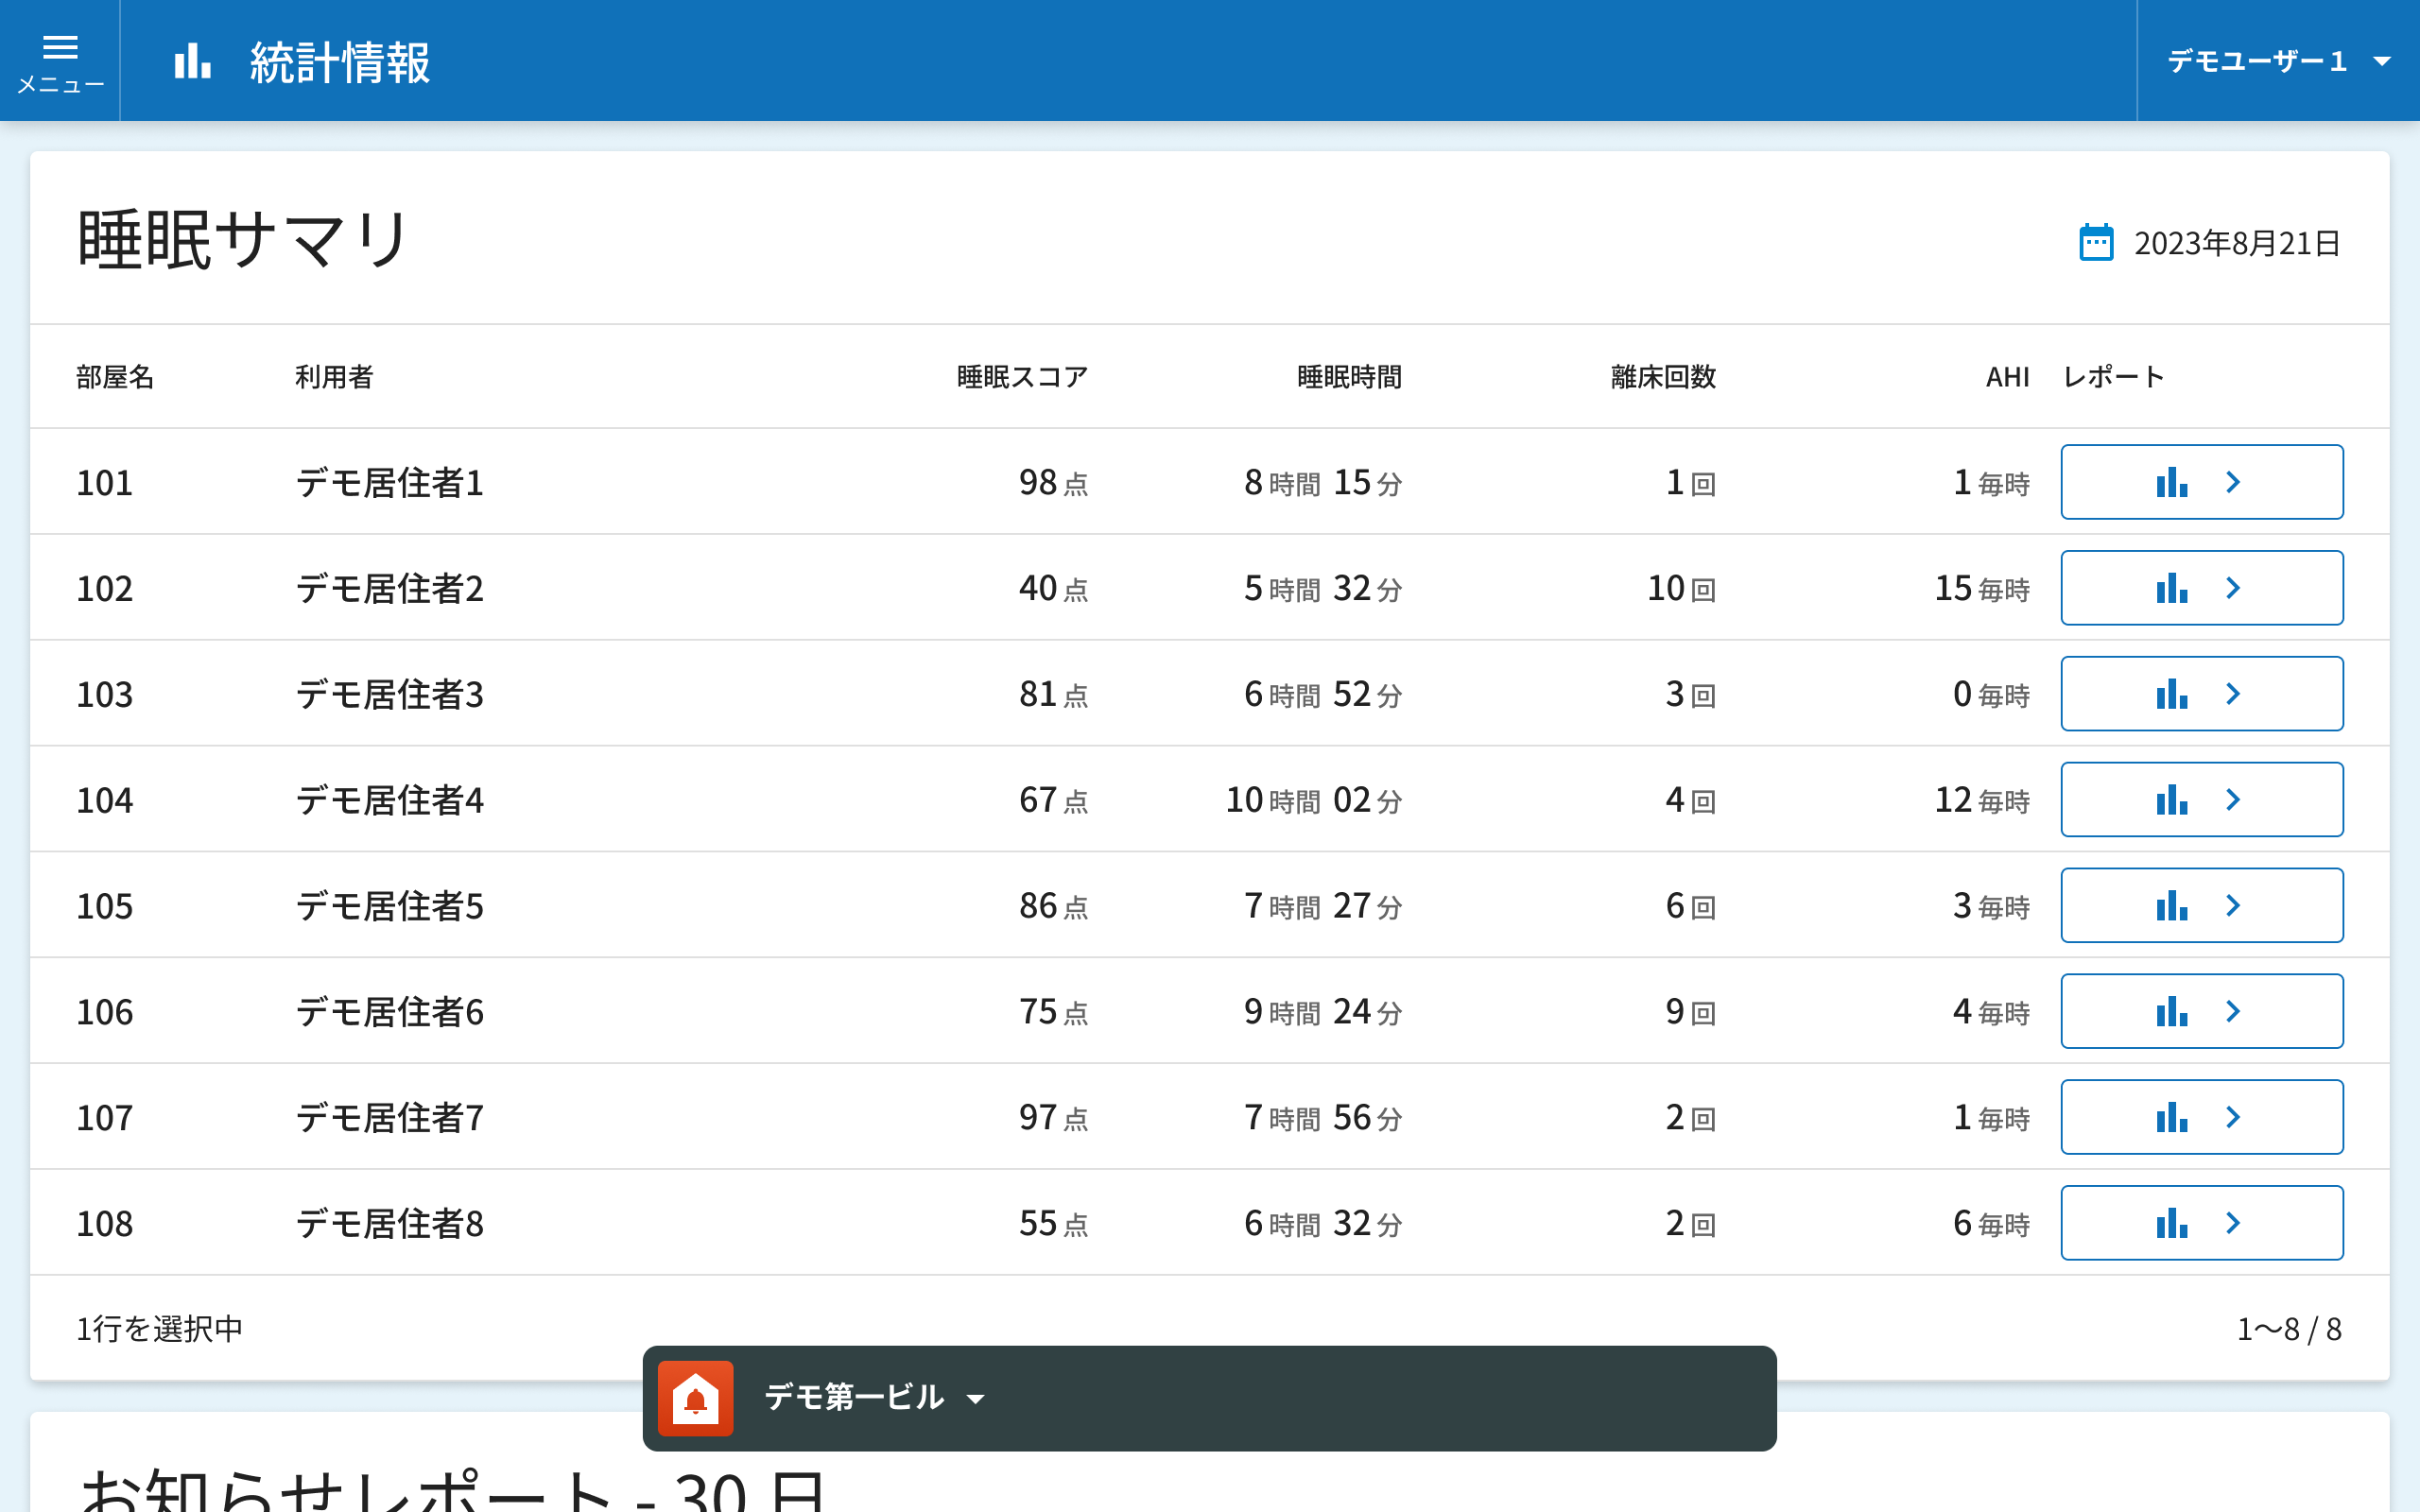2420x1512 pixels.
Task: Open report chevron for room 108
Action: pyautogui.click(x=2233, y=1223)
